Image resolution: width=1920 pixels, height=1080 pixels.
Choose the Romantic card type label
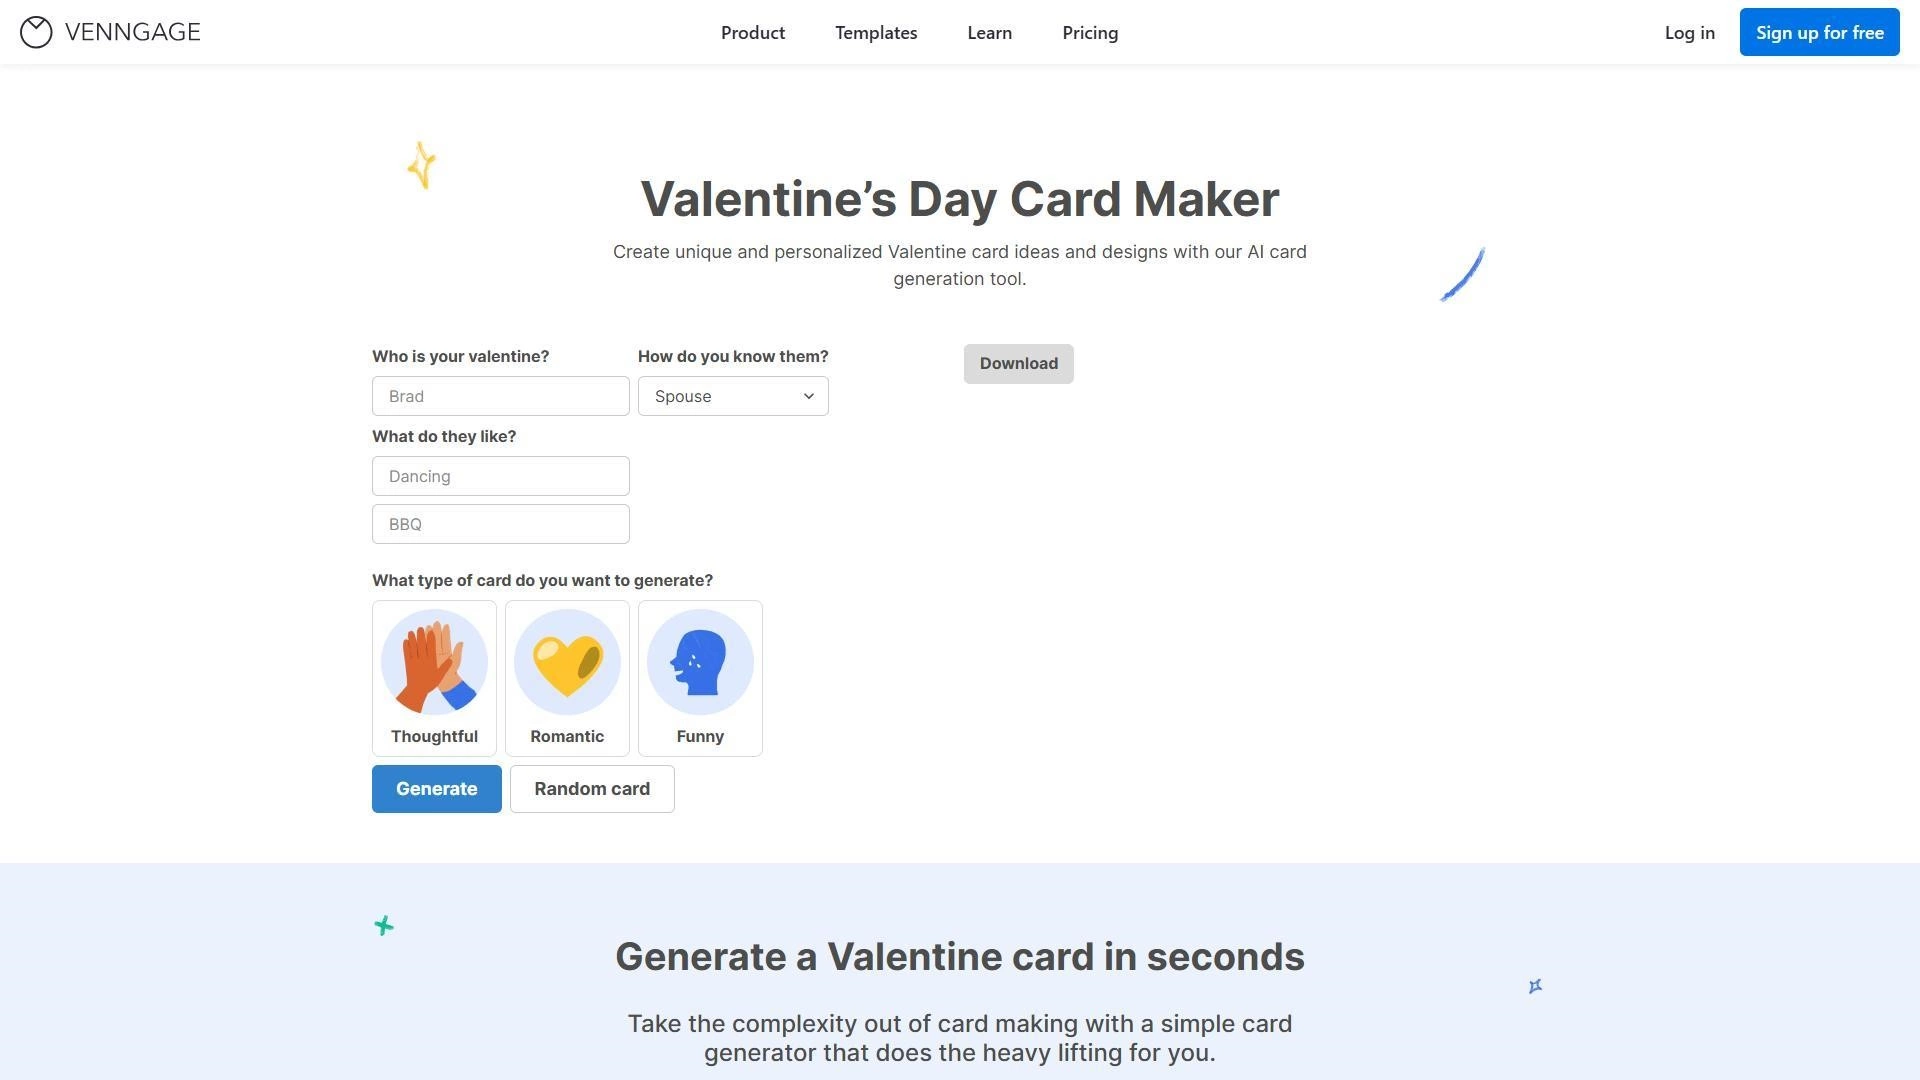(567, 737)
